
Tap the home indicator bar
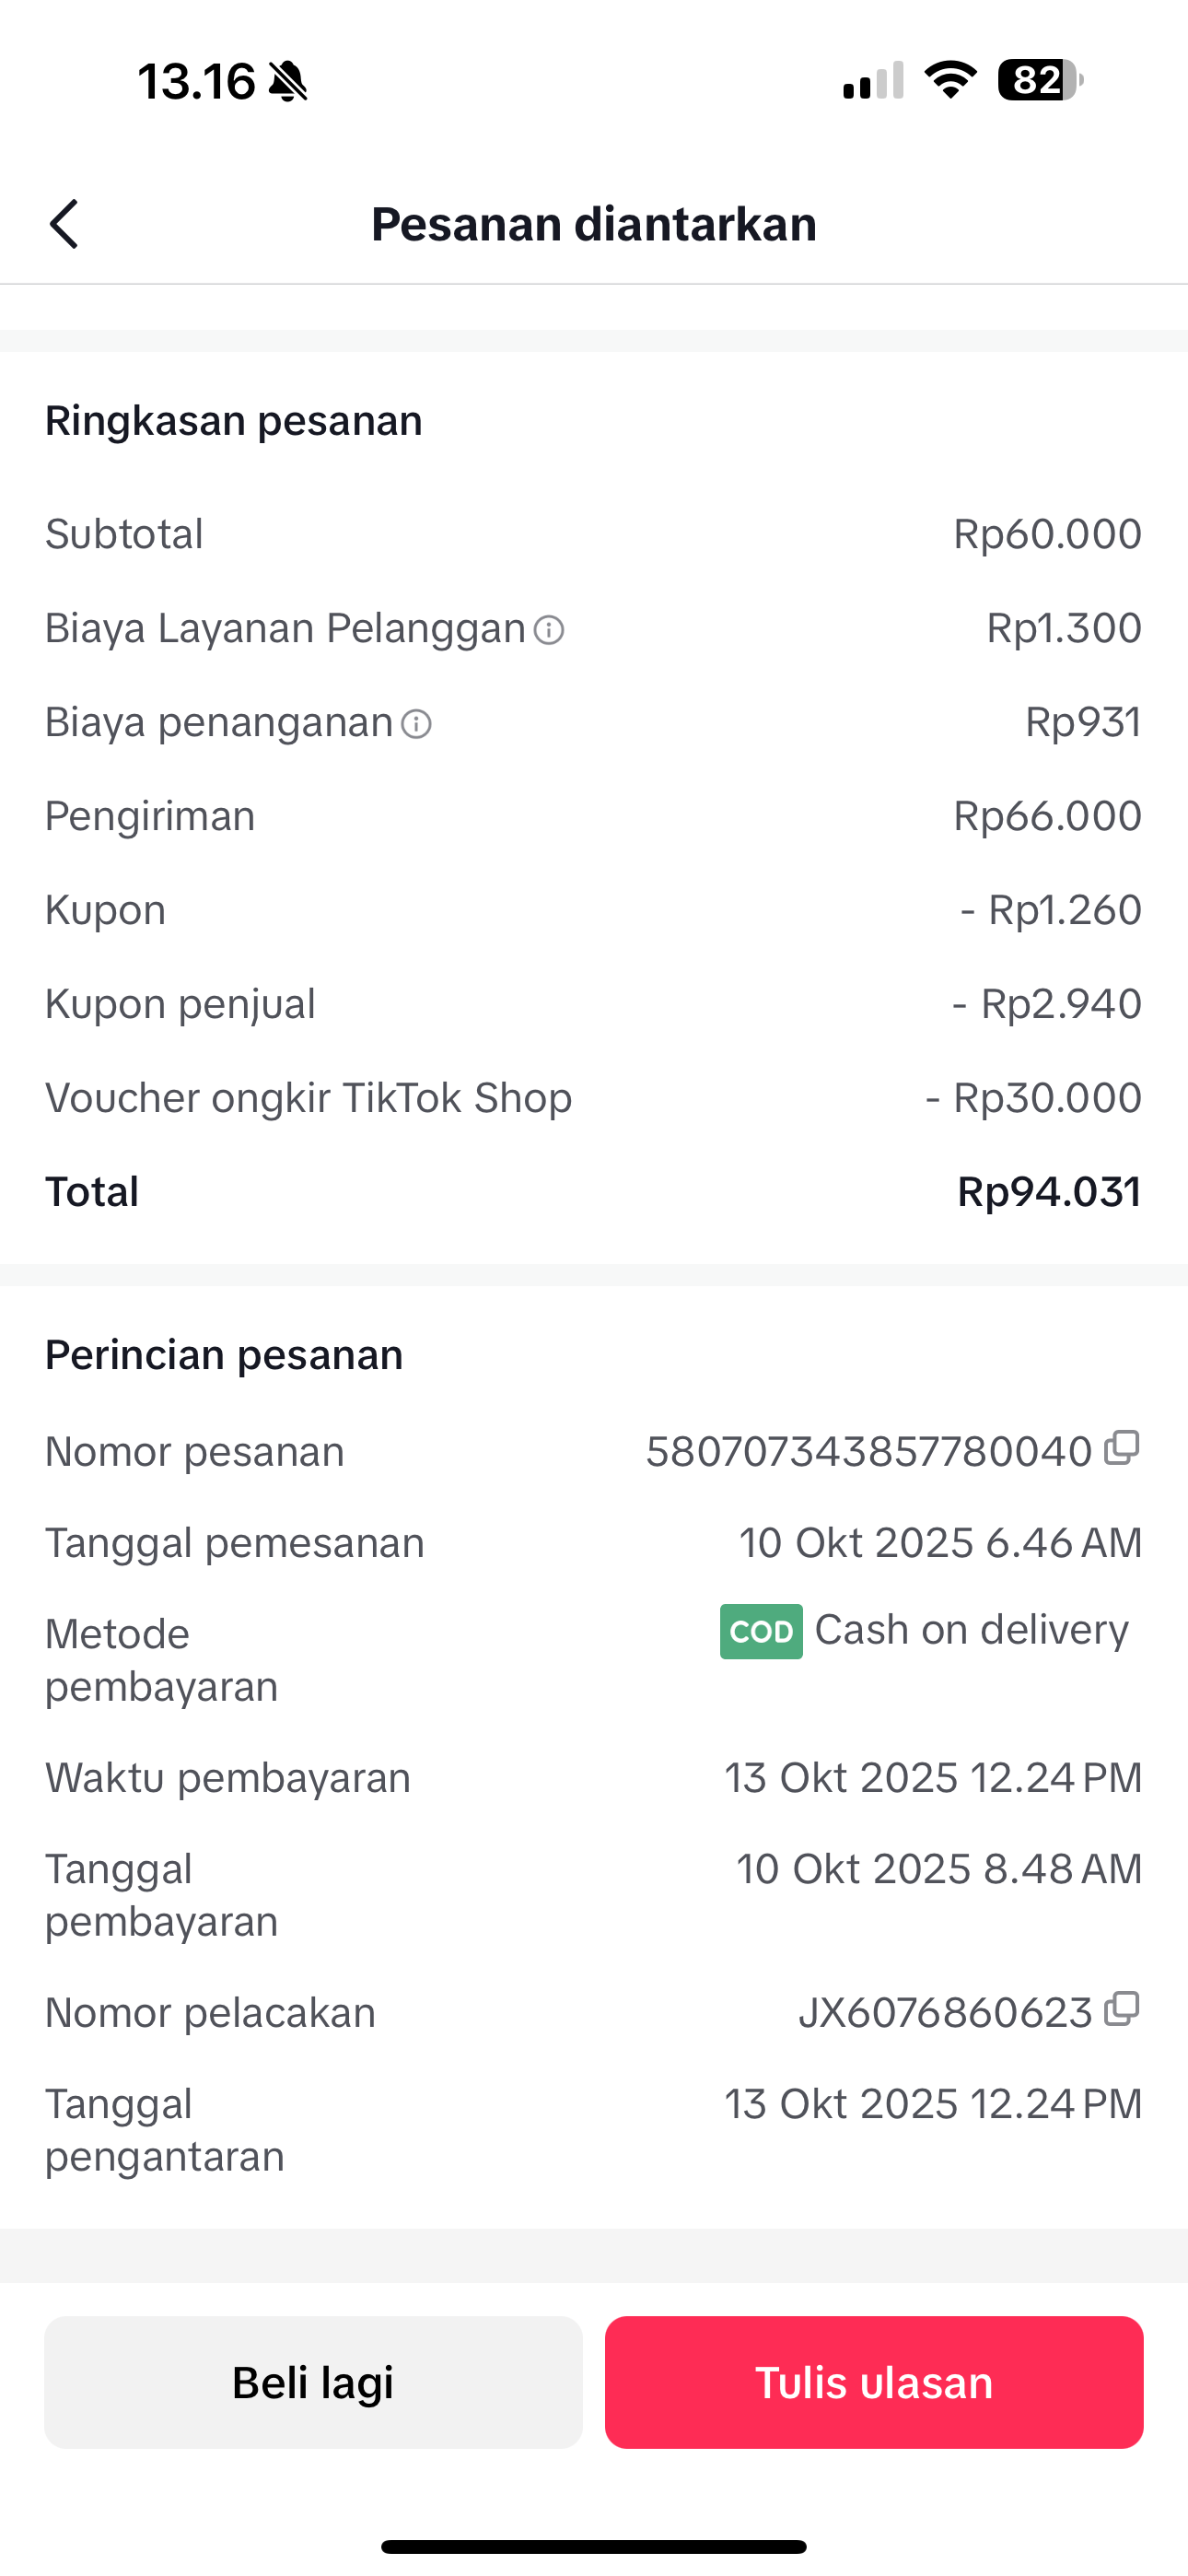click(594, 2546)
